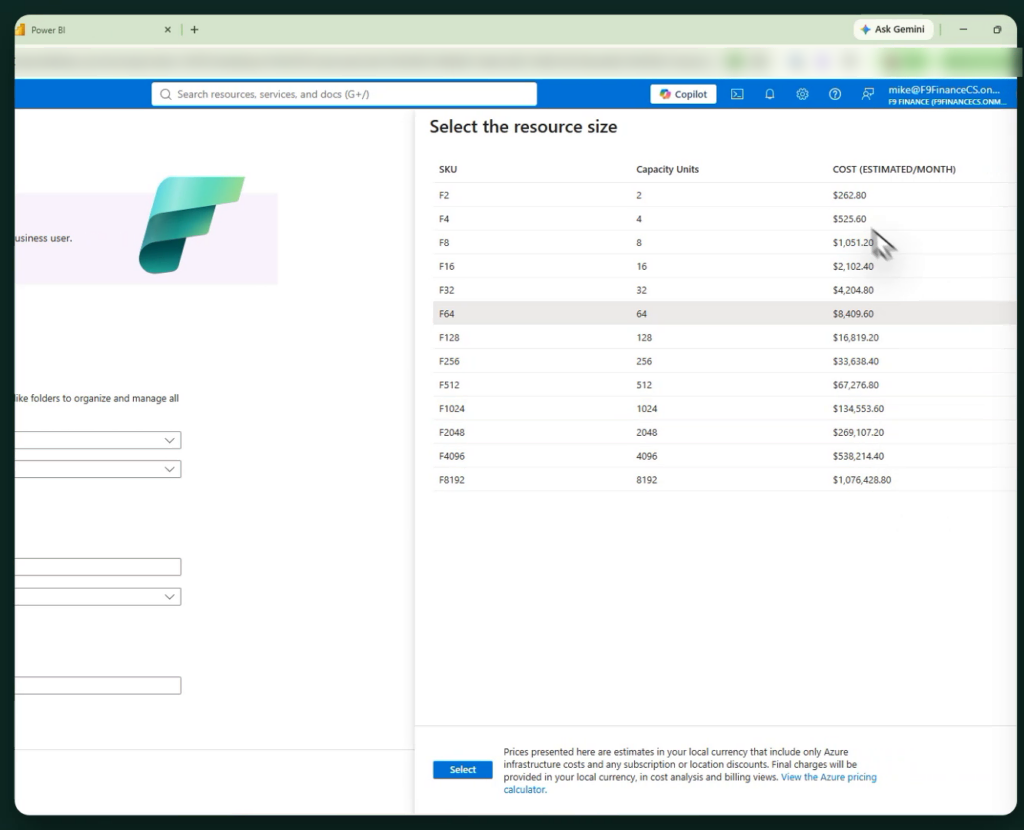Click the Capacity Units column header
Viewport: 1024px width, 830px height.
point(667,169)
